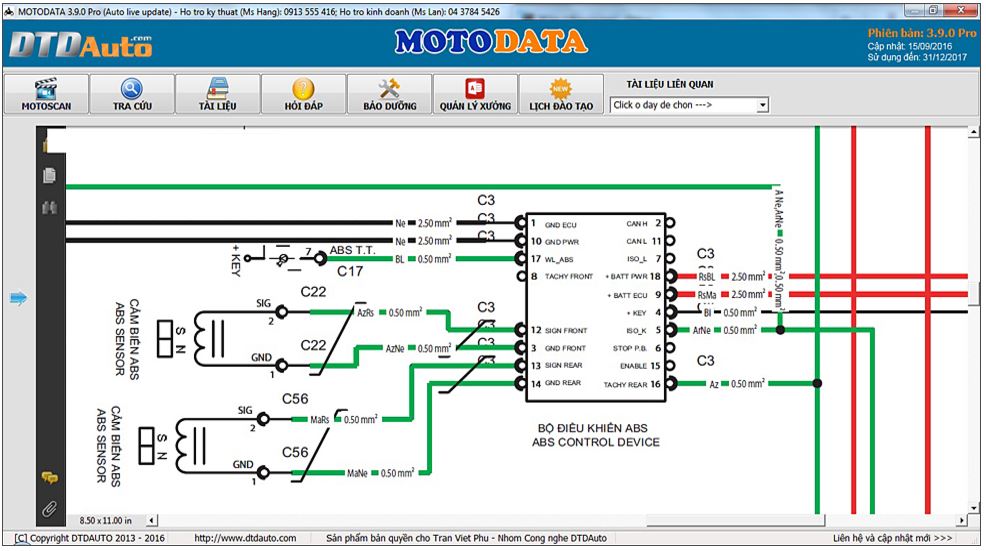Click 'ISO_K' pin 5 label
This screenshot has width=986, height=551.
pyautogui.click(x=636, y=331)
